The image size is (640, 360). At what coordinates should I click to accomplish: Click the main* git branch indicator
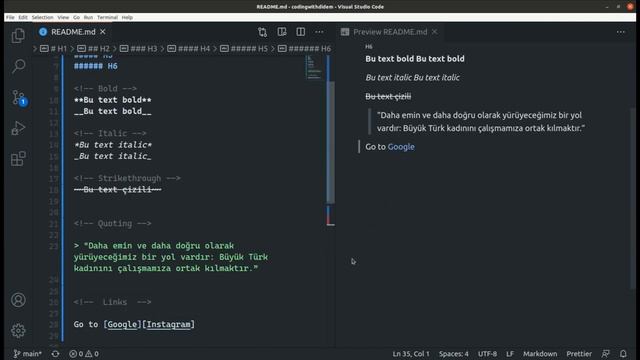pos(27,354)
